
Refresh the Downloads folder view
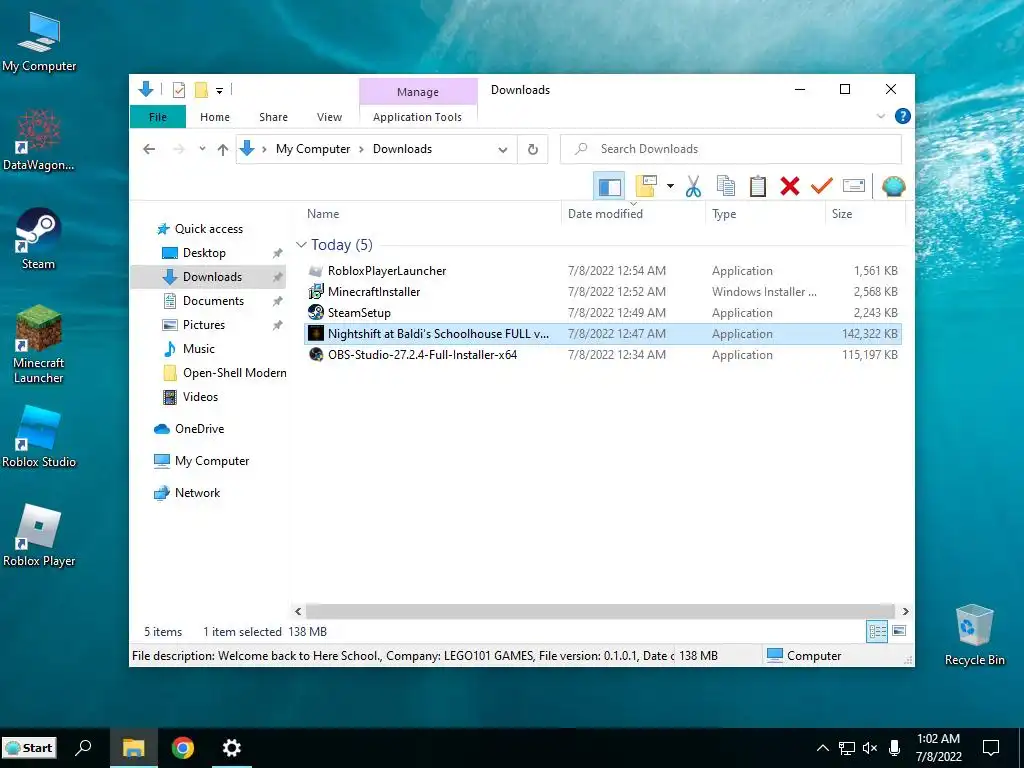pyautogui.click(x=533, y=150)
